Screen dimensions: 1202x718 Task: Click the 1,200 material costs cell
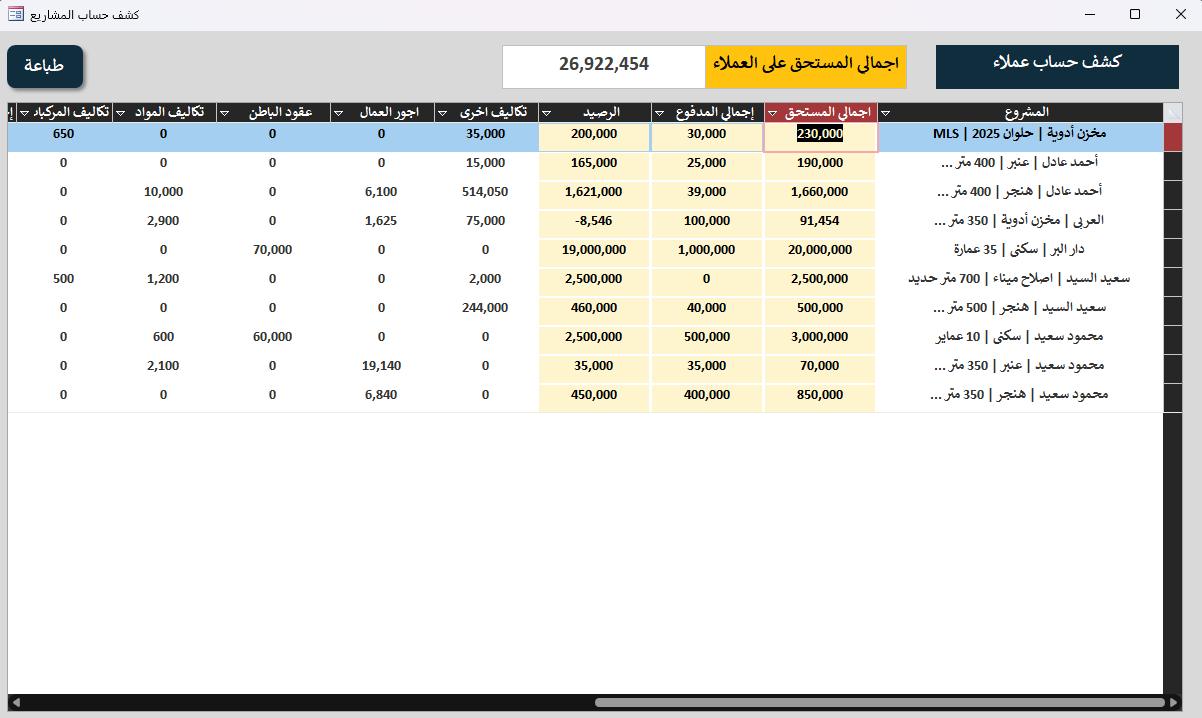tap(165, 282)
